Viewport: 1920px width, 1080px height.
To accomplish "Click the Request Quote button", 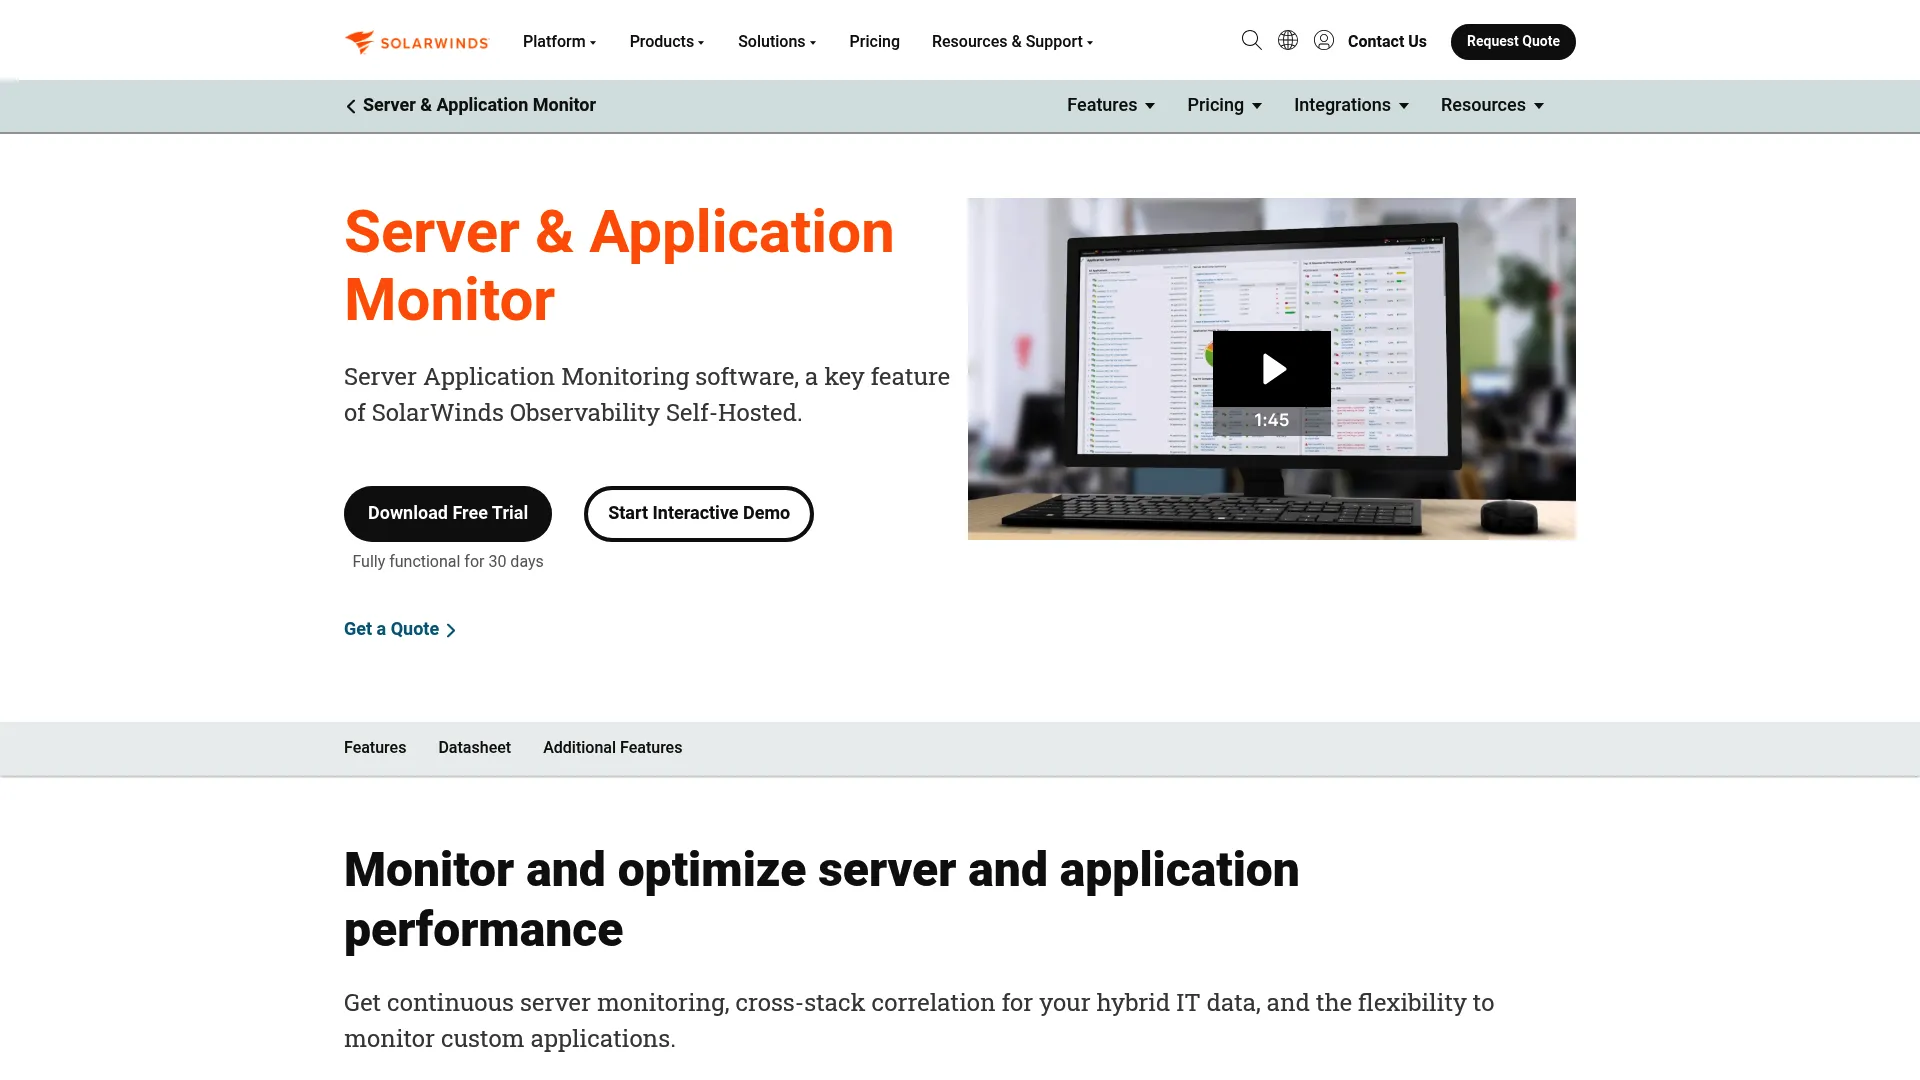I will (x=1513, y=42).
